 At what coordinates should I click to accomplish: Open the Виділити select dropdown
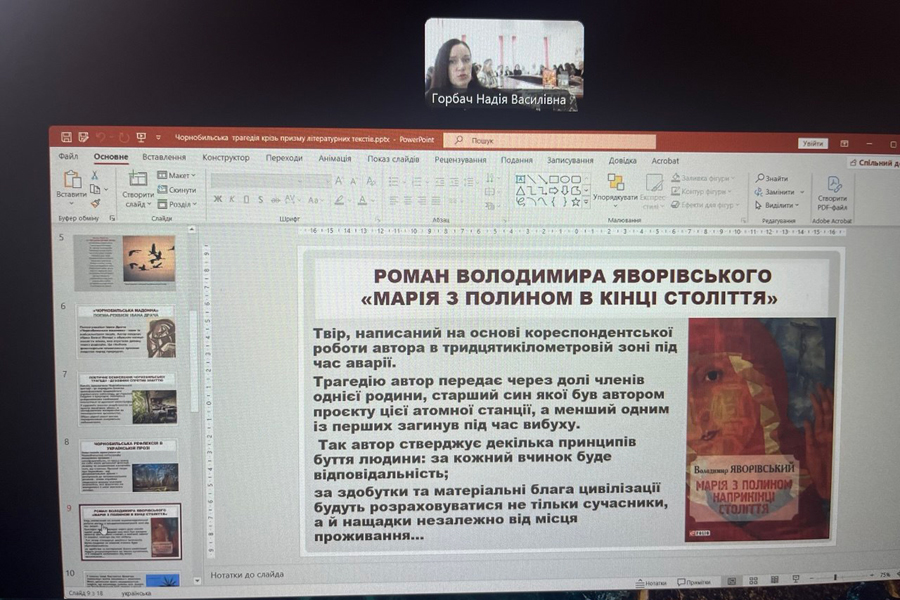(x=777, y=205)
